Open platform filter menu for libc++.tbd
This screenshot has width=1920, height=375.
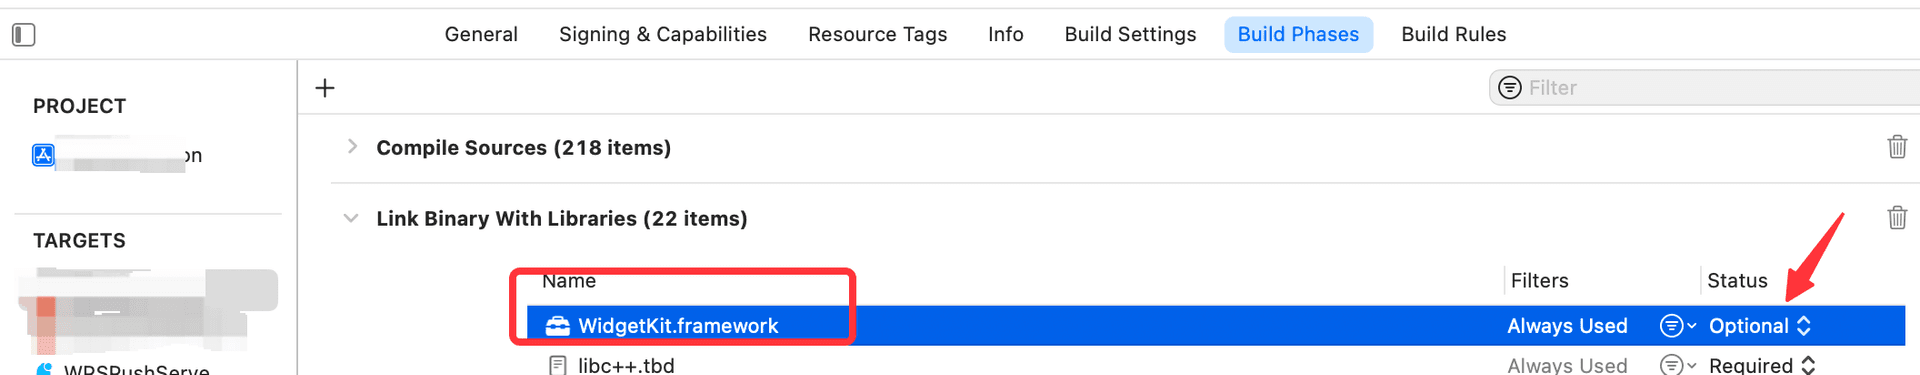point(1678,365)
